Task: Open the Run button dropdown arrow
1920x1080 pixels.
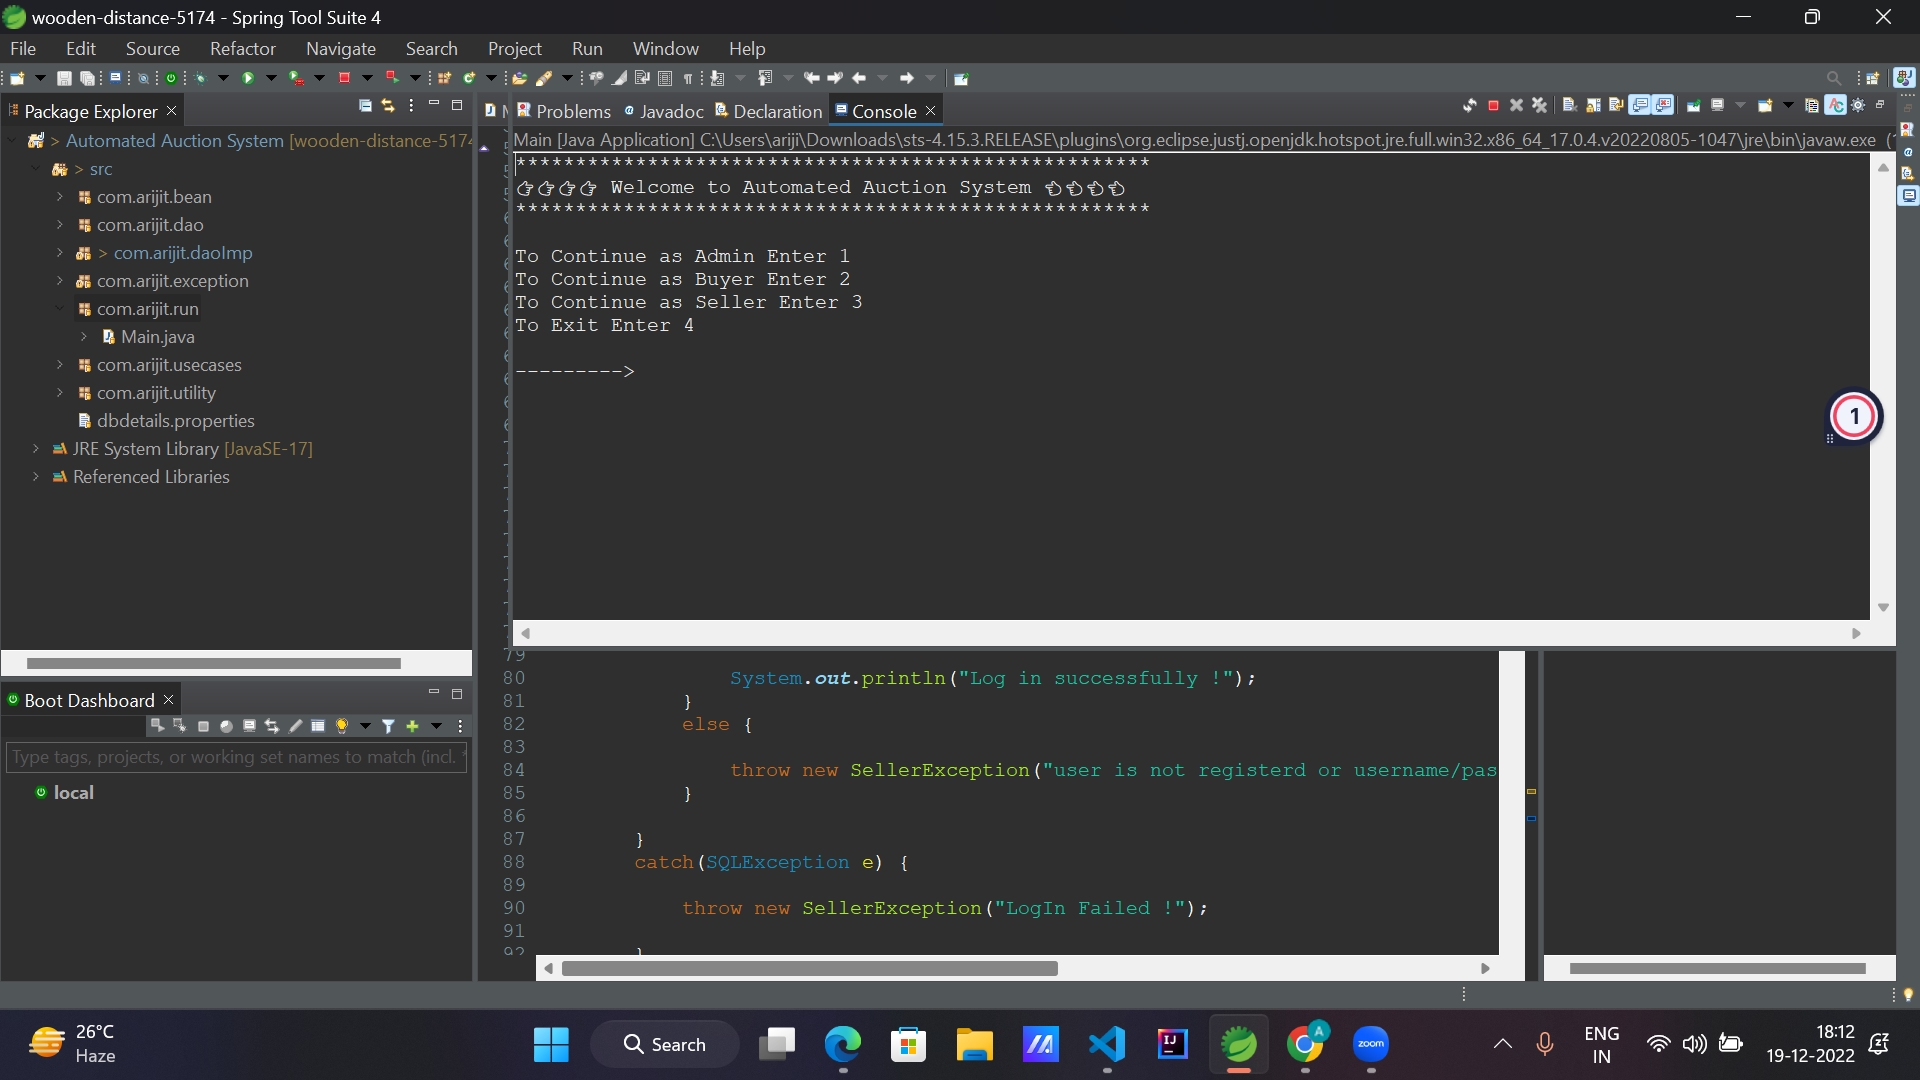Action: 271,78
